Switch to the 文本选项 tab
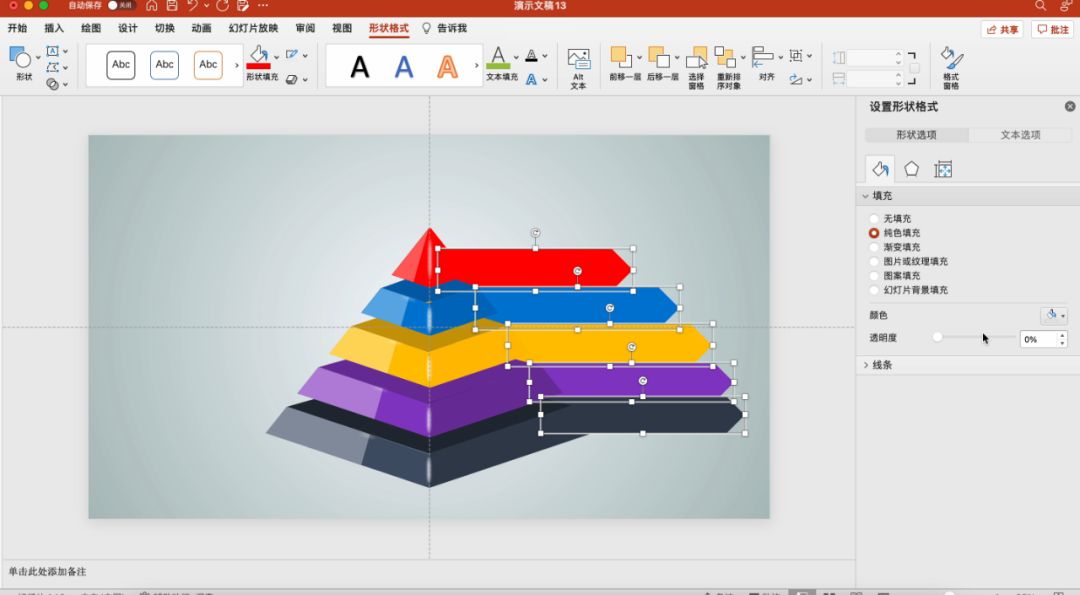Screen dimensions: 1080x595 tap(1020, 135)
